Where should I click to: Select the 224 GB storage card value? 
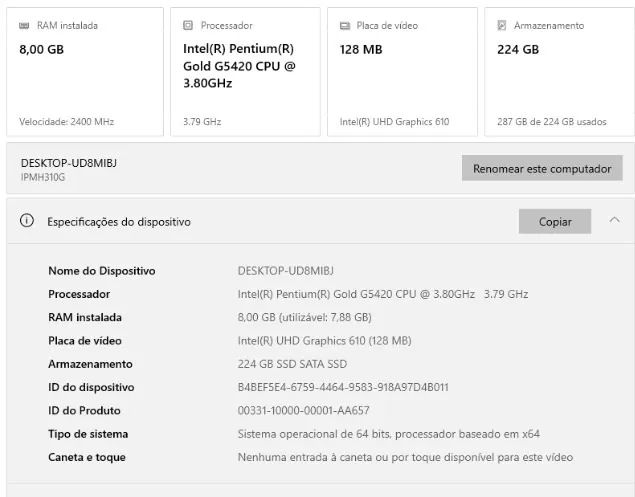point(518,49)
